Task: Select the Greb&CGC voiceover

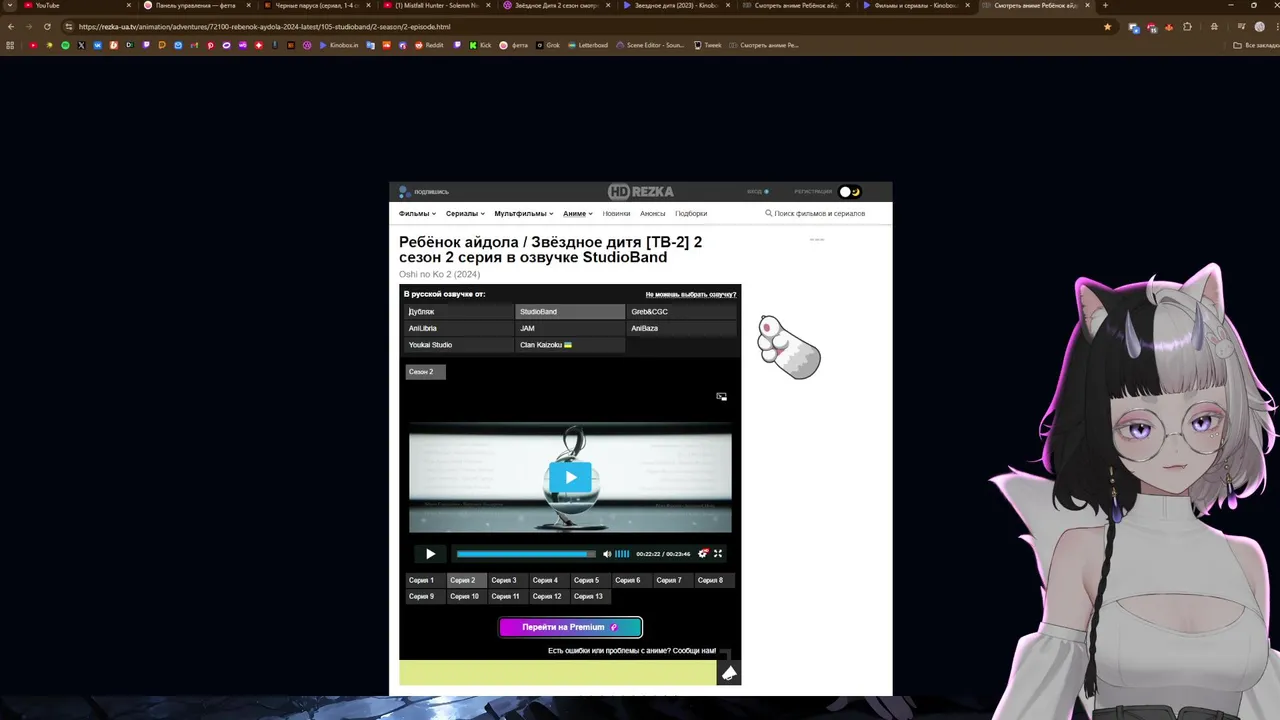Action: [681, 312]
